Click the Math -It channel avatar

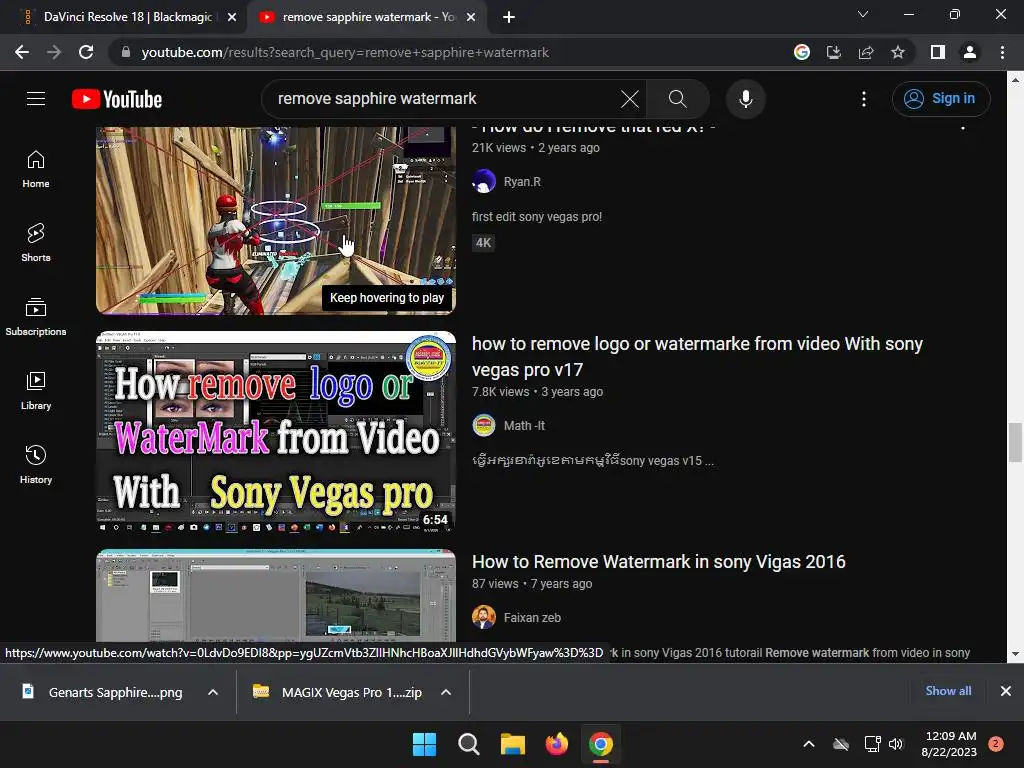(x=484, y=426)
